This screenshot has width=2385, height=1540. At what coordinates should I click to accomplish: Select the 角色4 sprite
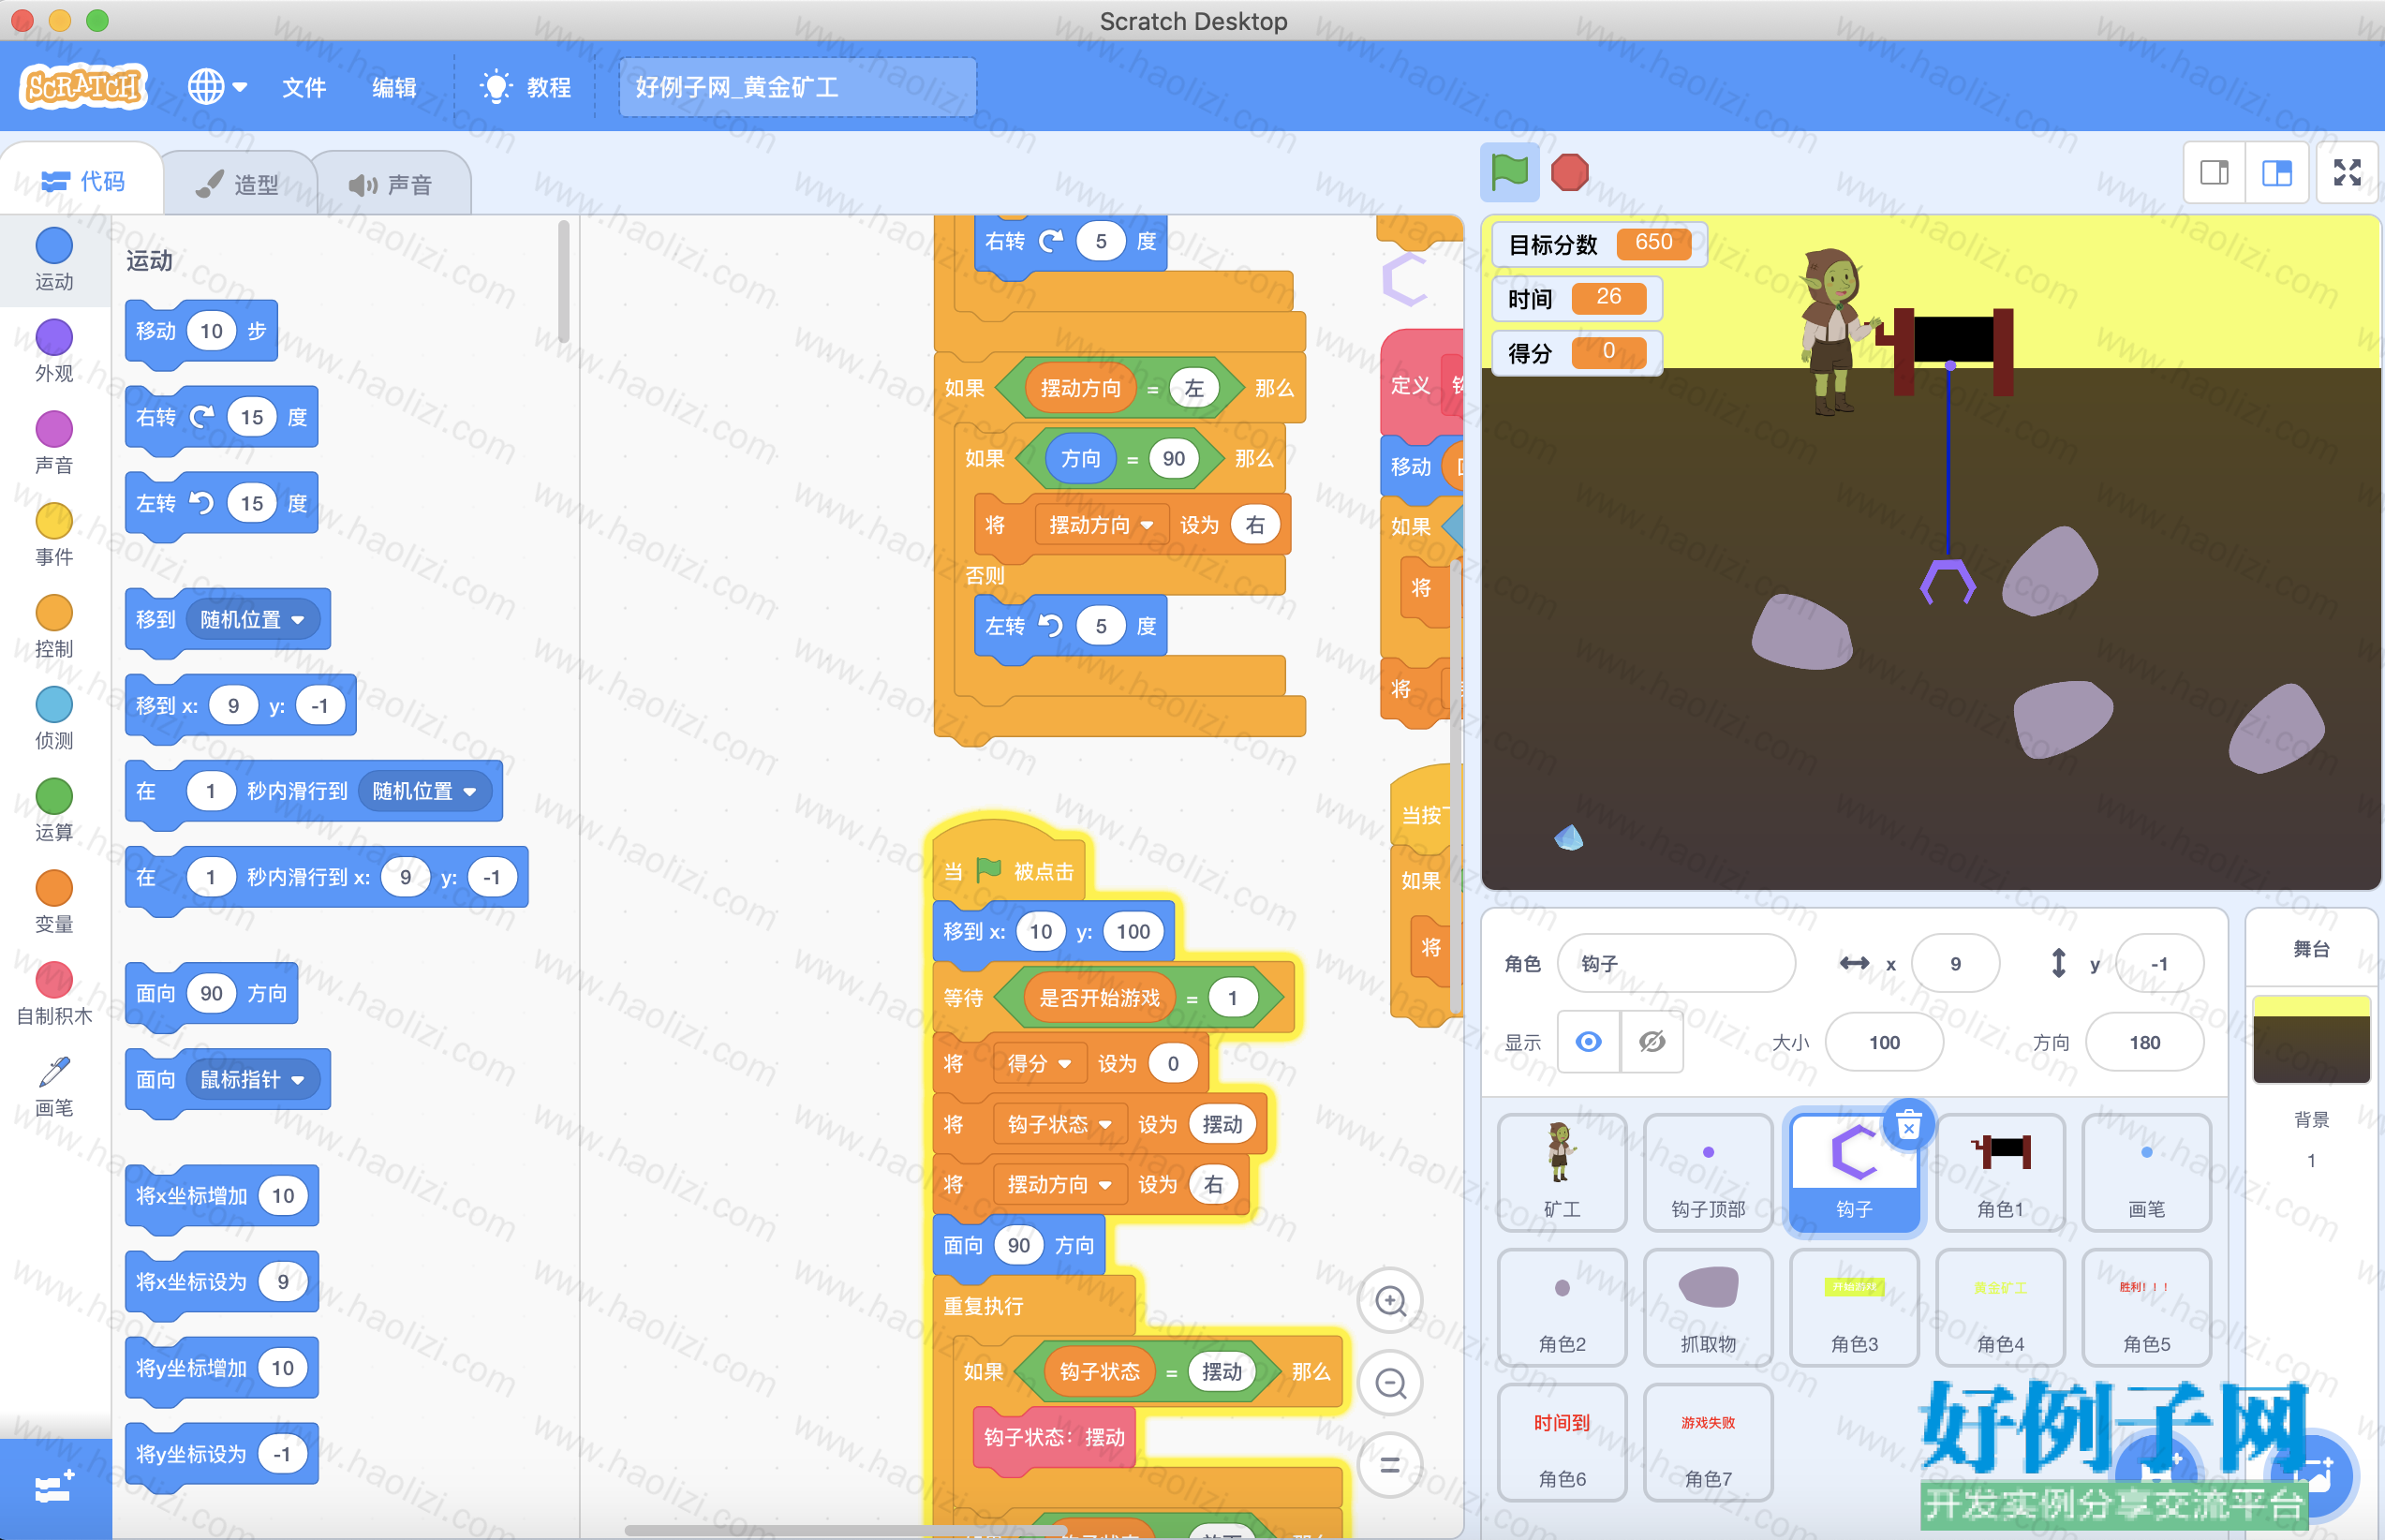tap(2000, 1307)
